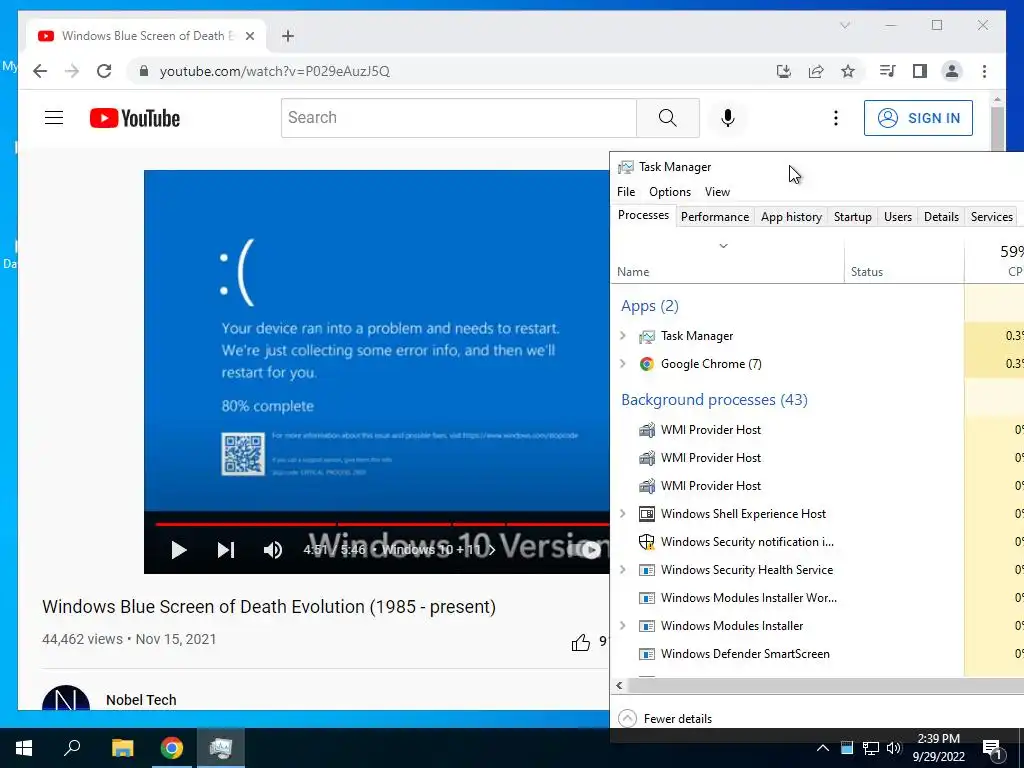Share this page with the share icon
This screenshot has height=768, width=1024.
click(816, 71)
